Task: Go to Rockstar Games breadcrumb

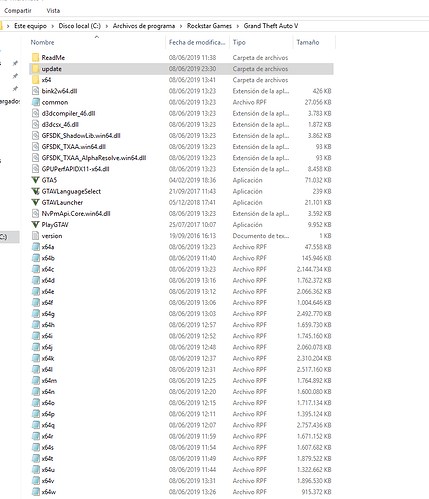Action: (209, 26)
